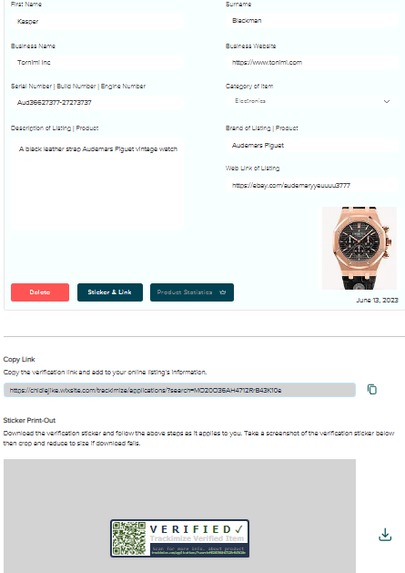Delete this listing with the red Delete button
The height and width of the screenshot is (573, 405).
click(x=40, y=292)
